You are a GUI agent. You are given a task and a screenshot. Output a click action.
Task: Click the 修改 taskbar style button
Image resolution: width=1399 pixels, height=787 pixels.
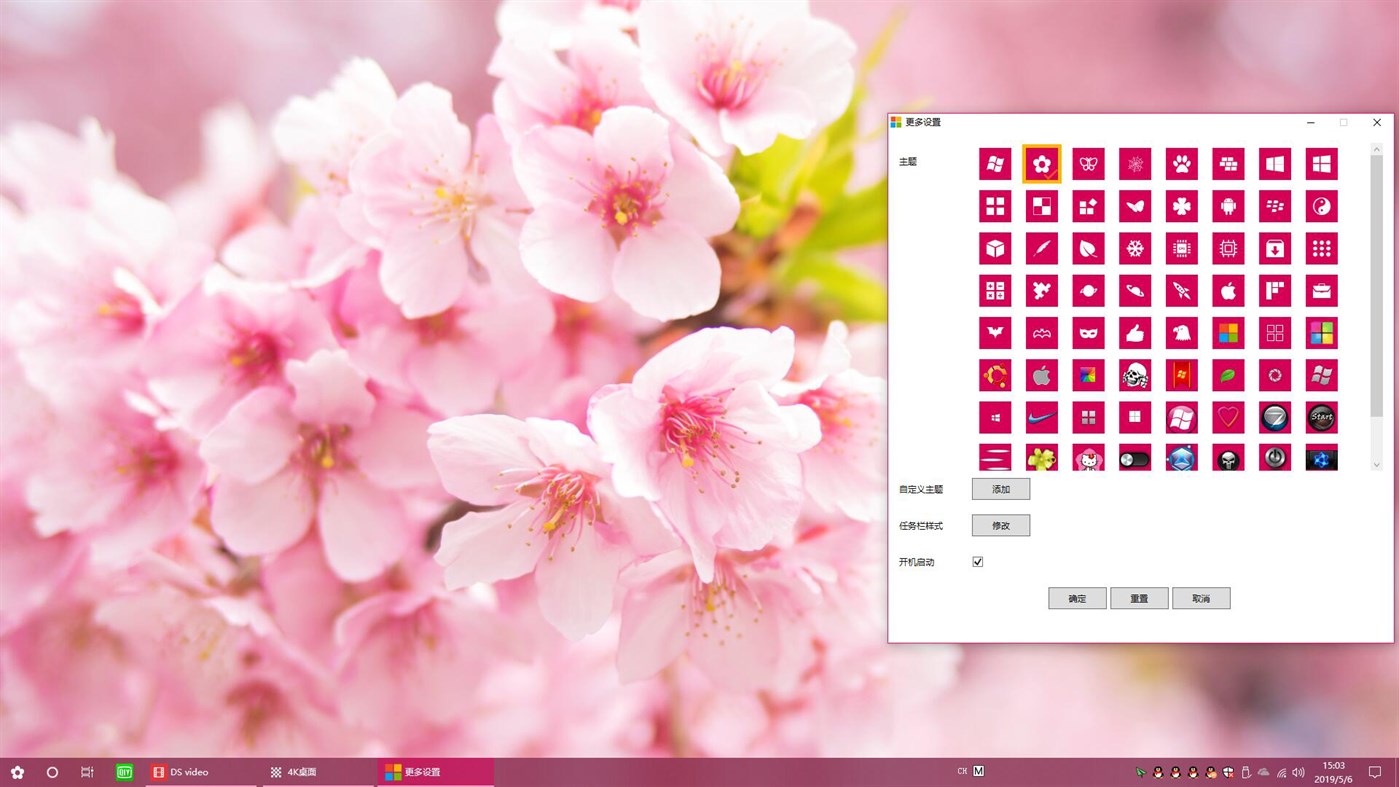[x=1000, y=525]
